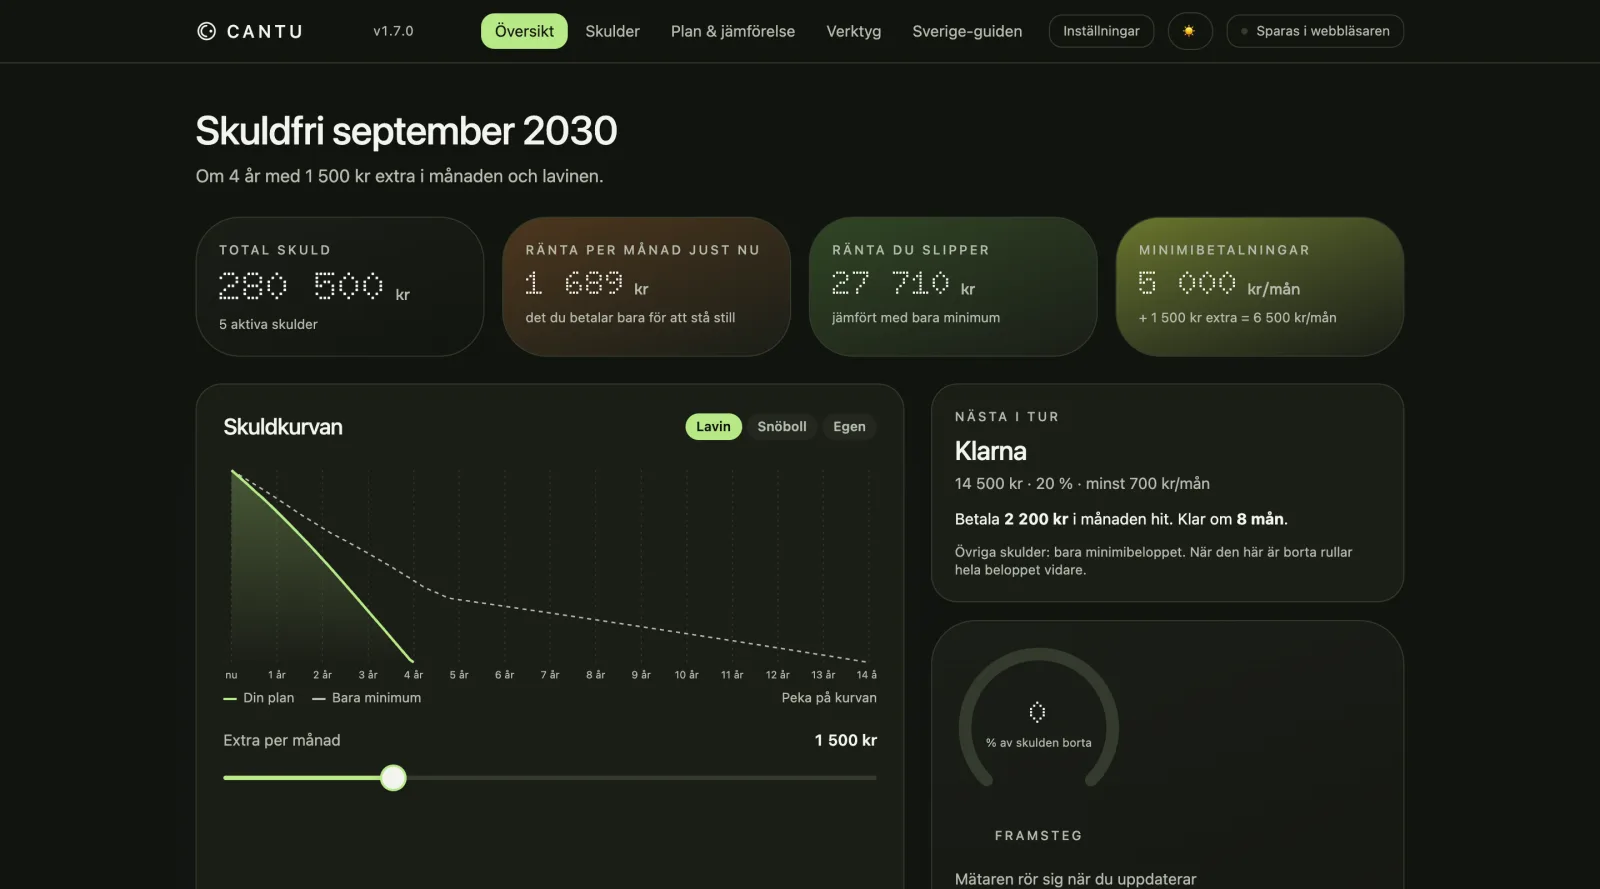Click the Ränta du slipper card
1600x889 pixels.
(953, 287)
